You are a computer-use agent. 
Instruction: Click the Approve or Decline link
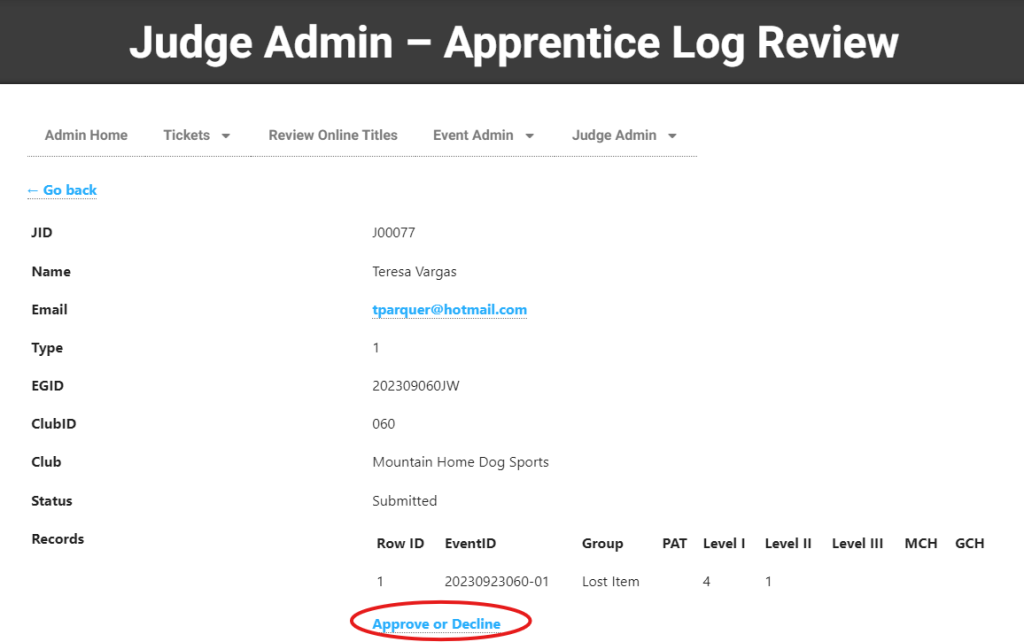(x=436, y=624)
